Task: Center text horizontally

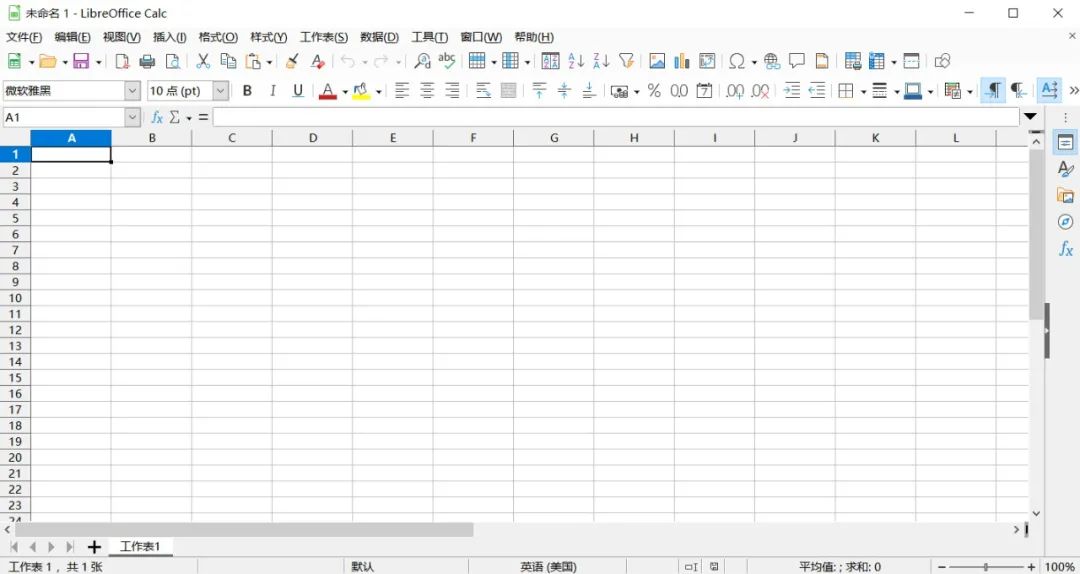Action: [x=427, y=90]
